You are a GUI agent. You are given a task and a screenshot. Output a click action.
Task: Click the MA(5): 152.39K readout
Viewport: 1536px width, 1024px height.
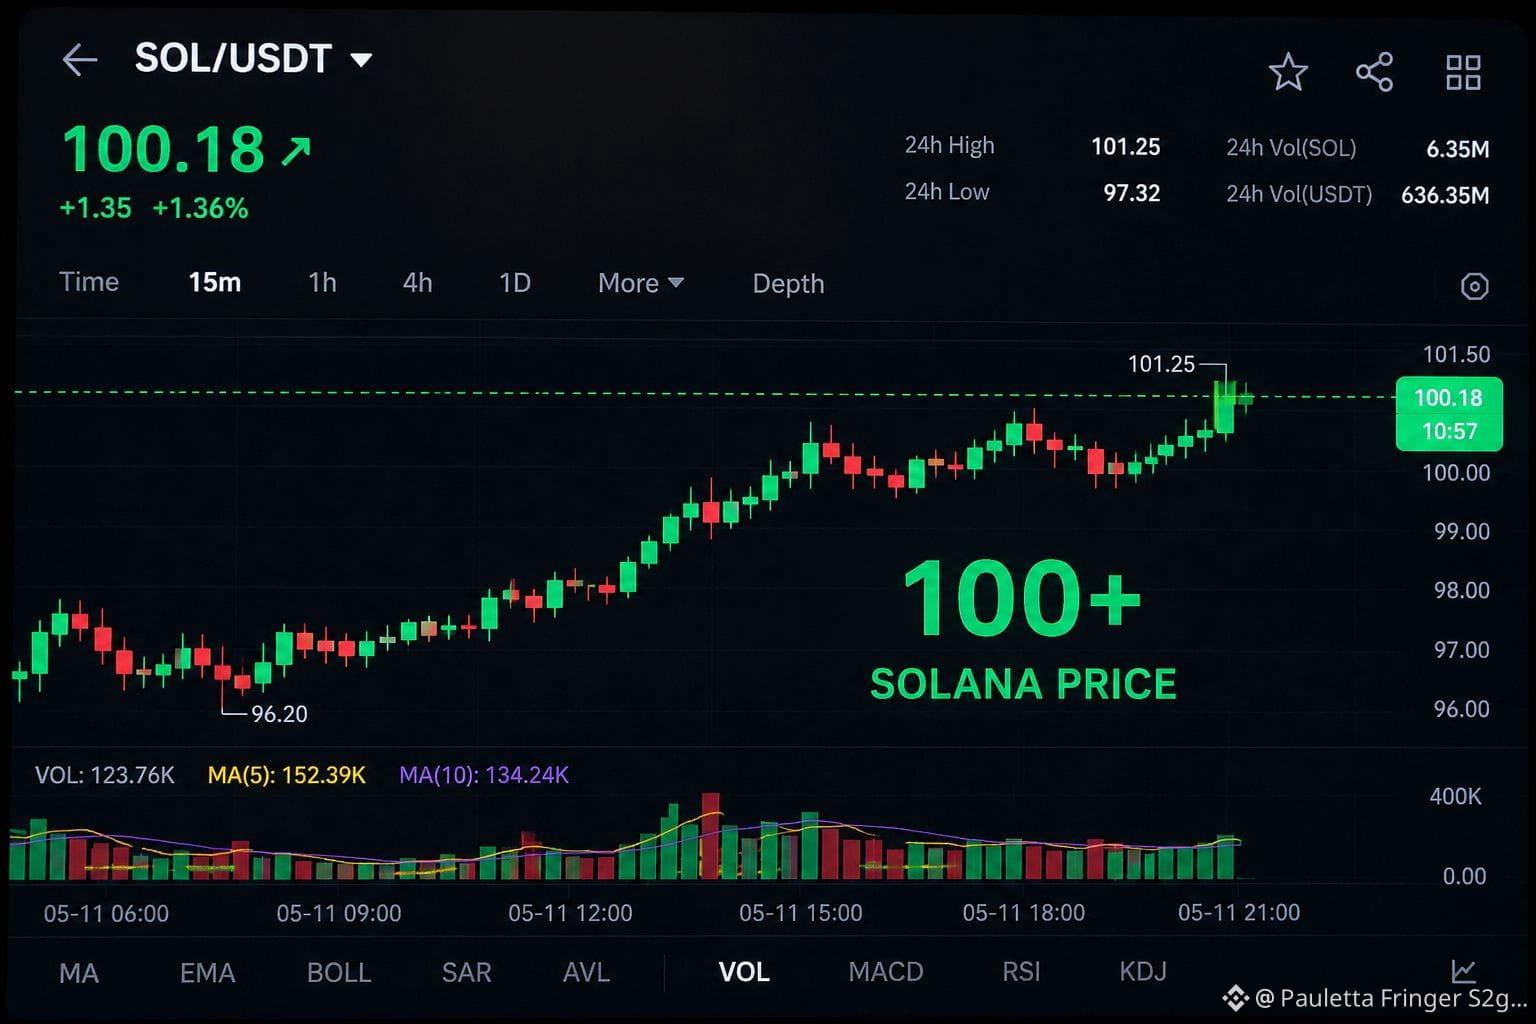click(x=287, y=775)
